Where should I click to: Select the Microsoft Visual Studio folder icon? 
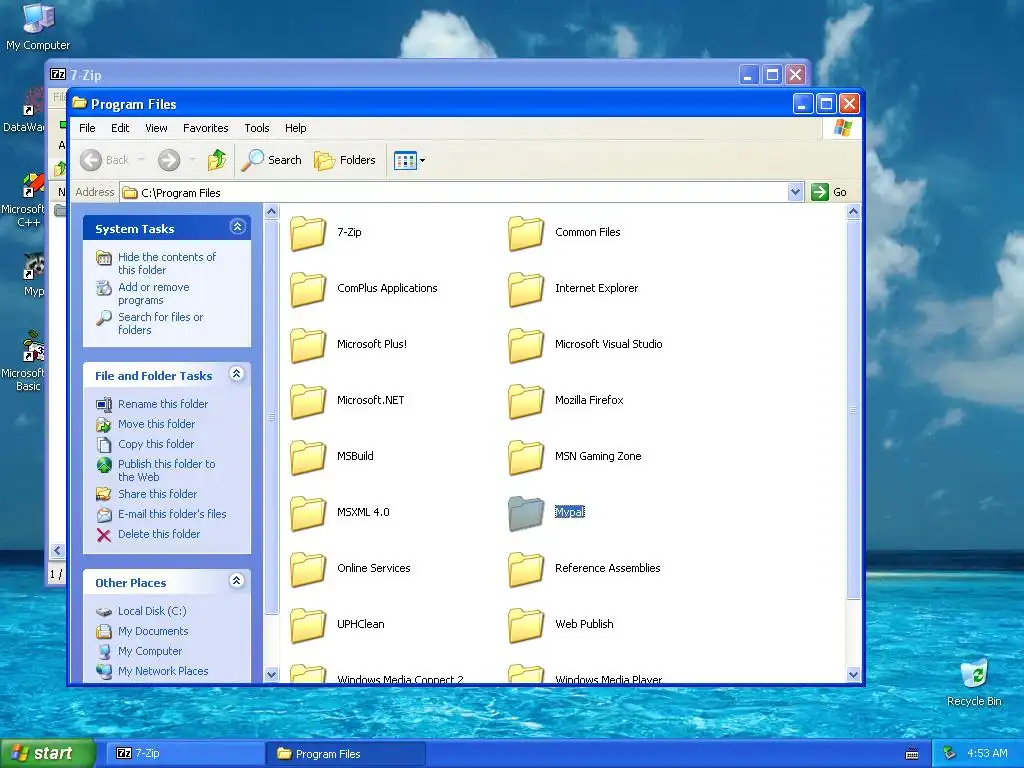point(526,345)
